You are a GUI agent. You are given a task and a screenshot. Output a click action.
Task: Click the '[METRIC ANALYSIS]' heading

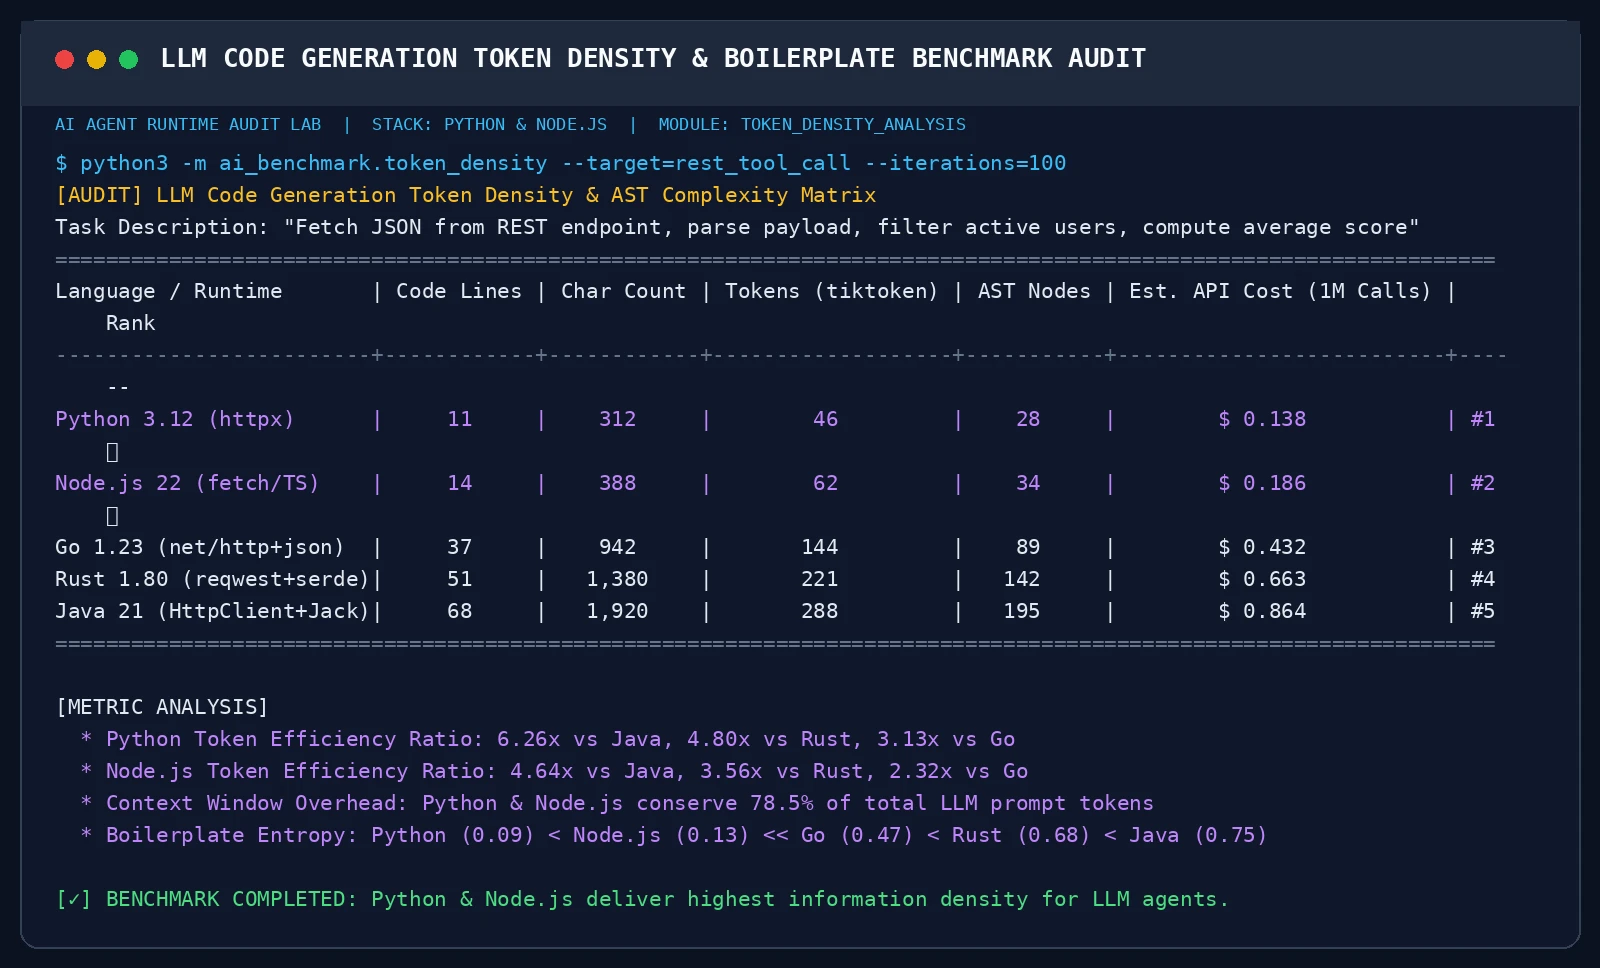[x=162, y=707]
